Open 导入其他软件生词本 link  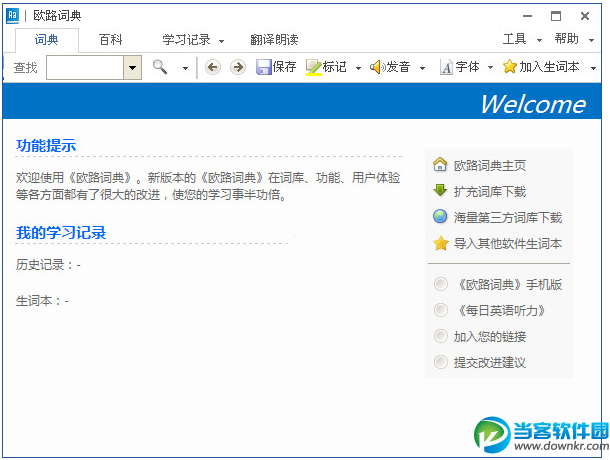[x=508, y=244]
